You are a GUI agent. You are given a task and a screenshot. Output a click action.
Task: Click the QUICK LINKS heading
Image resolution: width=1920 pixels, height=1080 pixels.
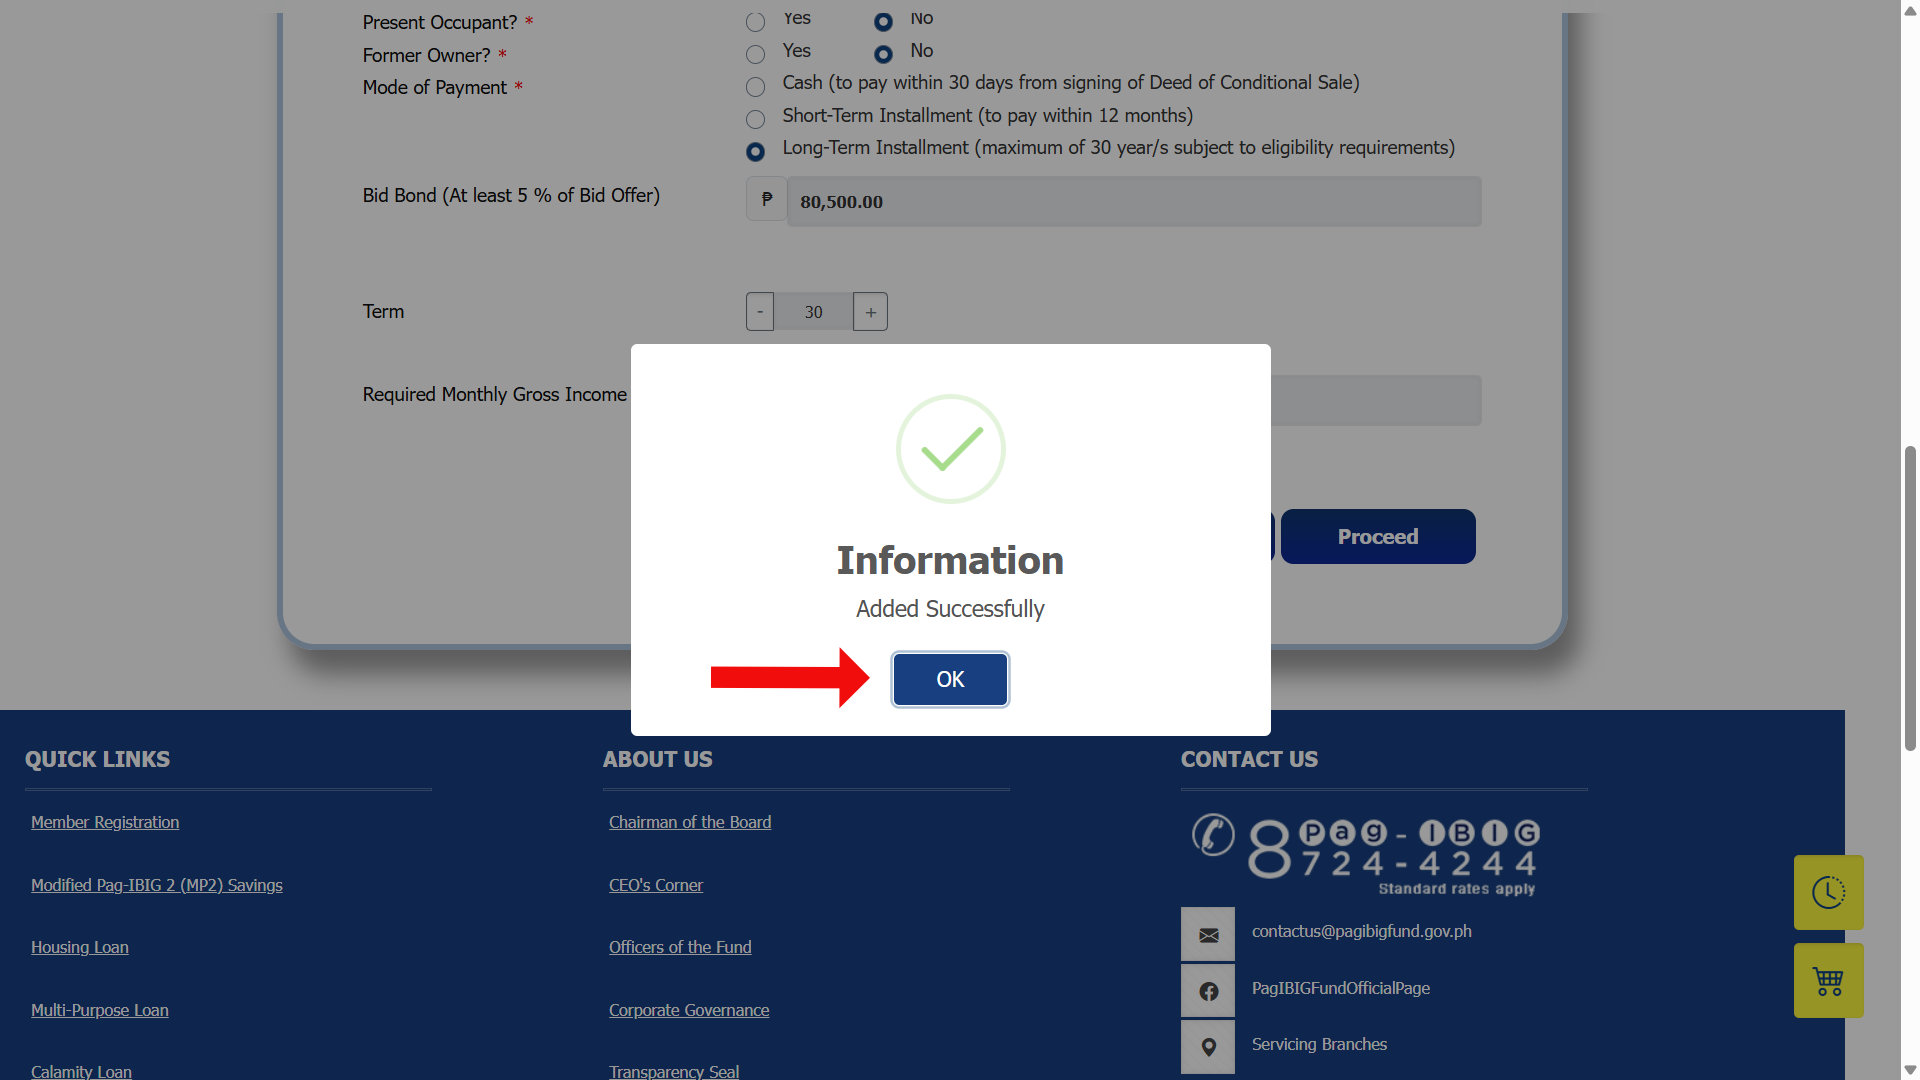pyautogui.click(x=97, y=759)
